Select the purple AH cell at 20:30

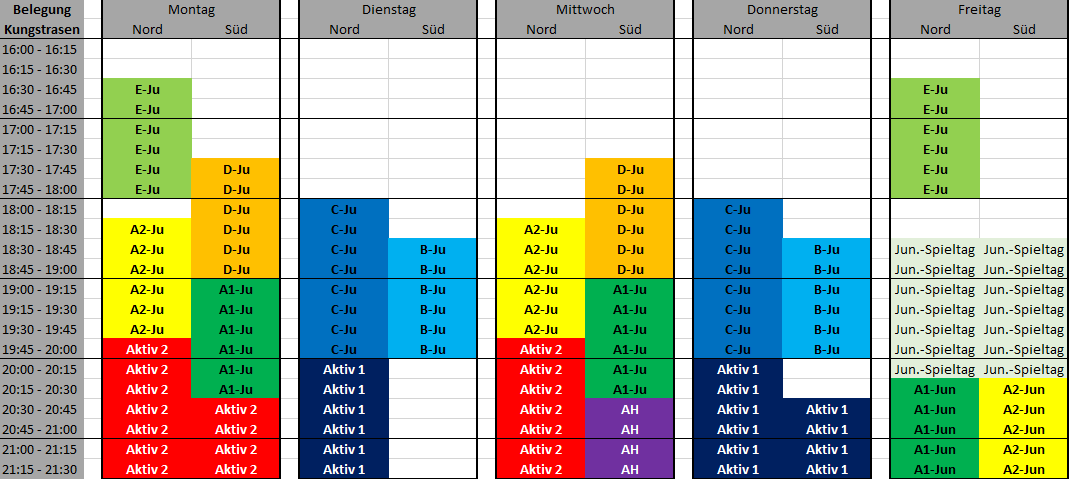click(x=630, y=410)
